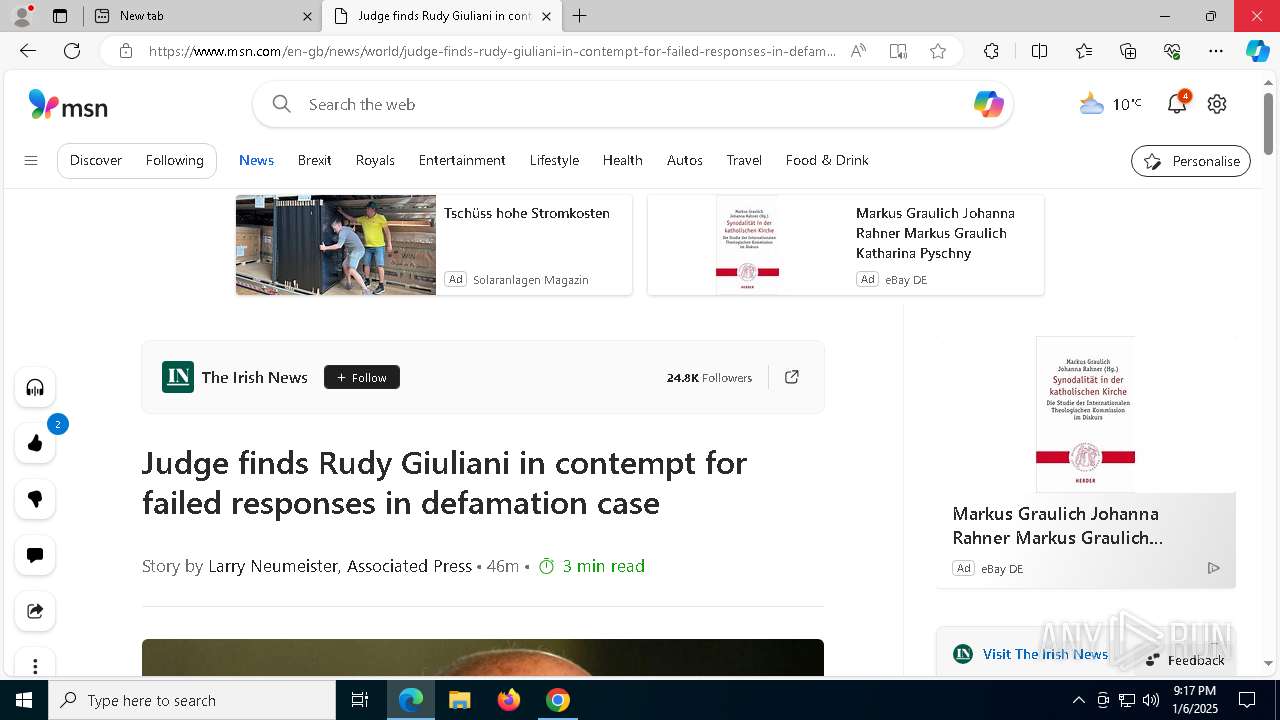Refresh the current page
The width and height of the screenshot is (1280, 720).
tap(72, 51)
